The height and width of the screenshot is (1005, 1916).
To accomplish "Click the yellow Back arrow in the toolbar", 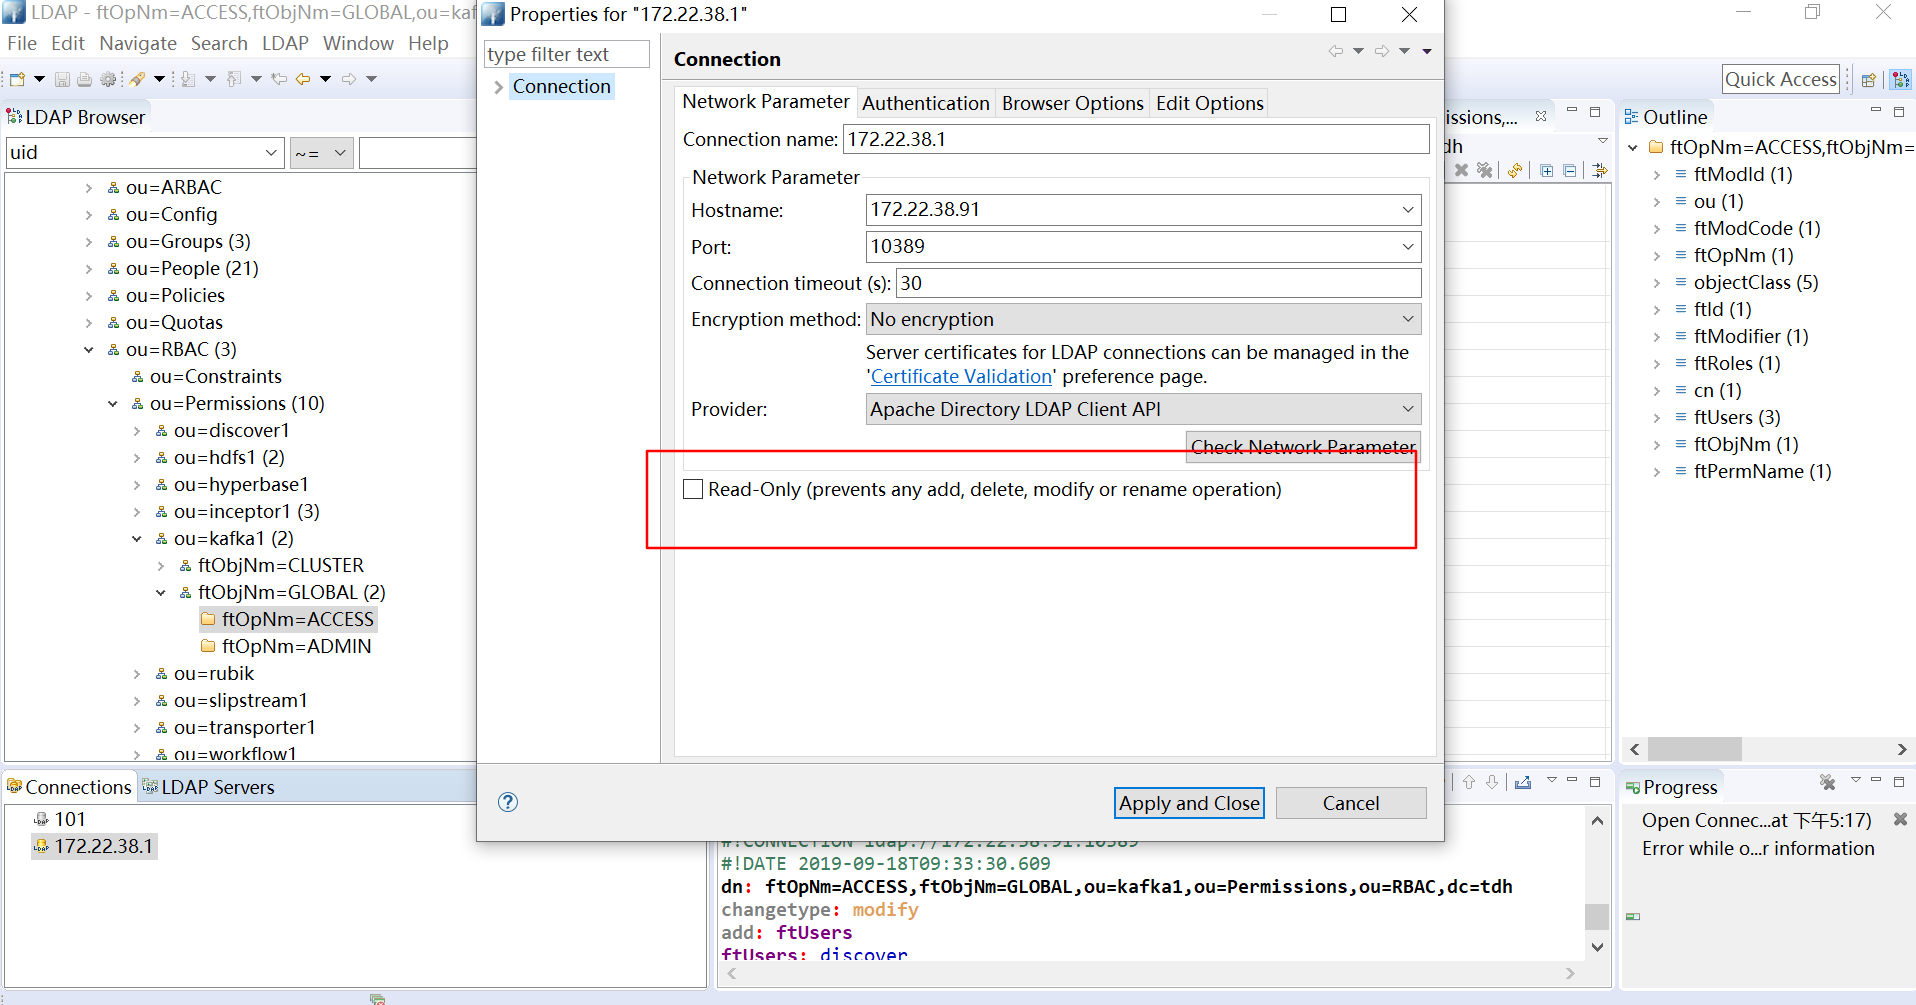I will coord(302,79).
